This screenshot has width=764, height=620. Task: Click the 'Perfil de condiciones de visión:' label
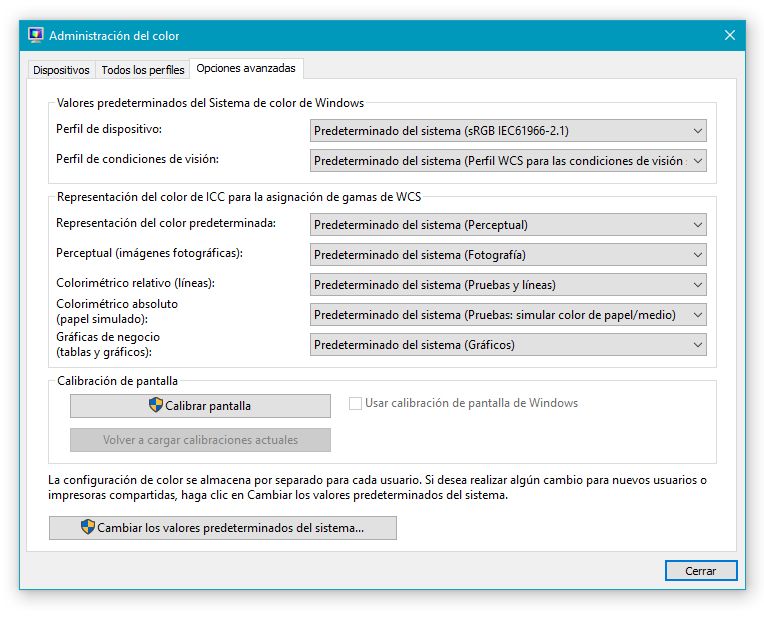point(137,159)
